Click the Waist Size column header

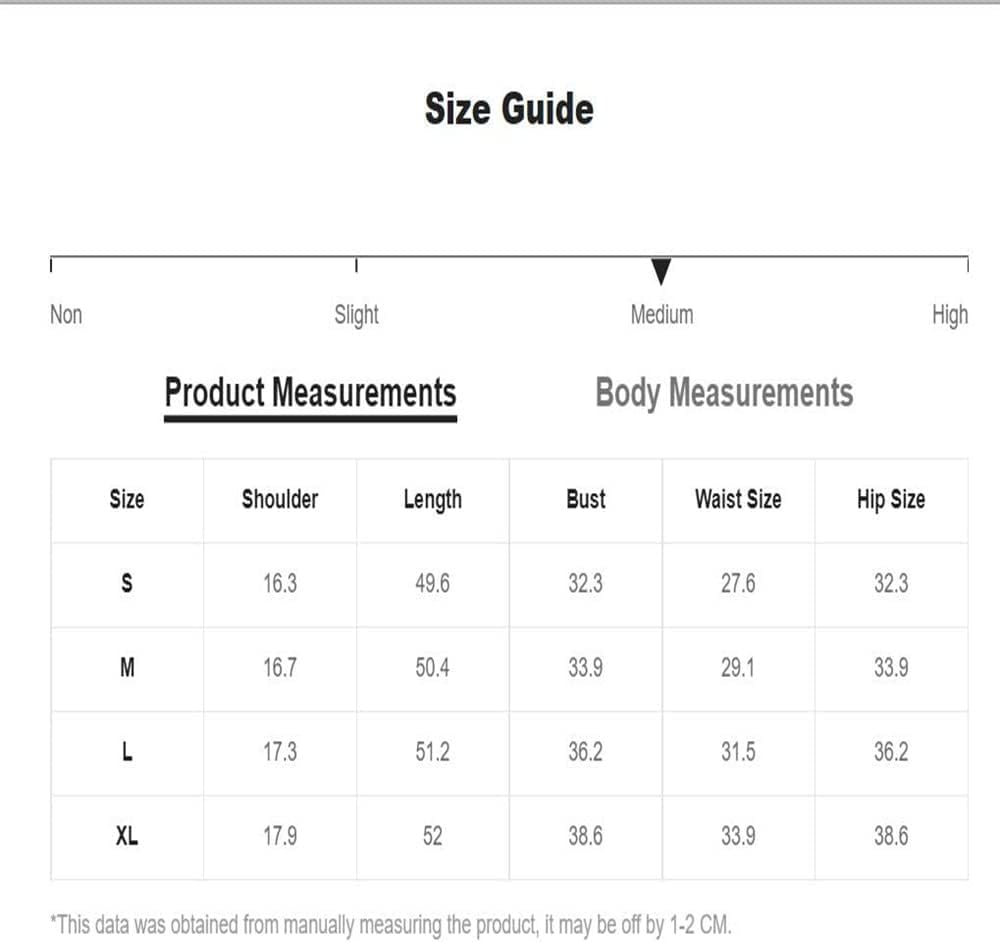point(739,499)
